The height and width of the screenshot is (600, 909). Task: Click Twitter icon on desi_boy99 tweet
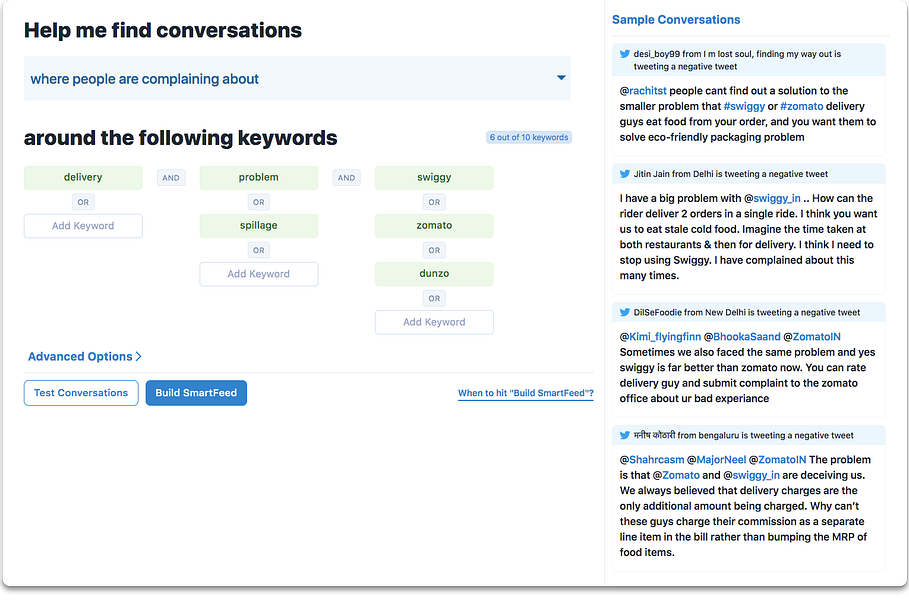625,54
